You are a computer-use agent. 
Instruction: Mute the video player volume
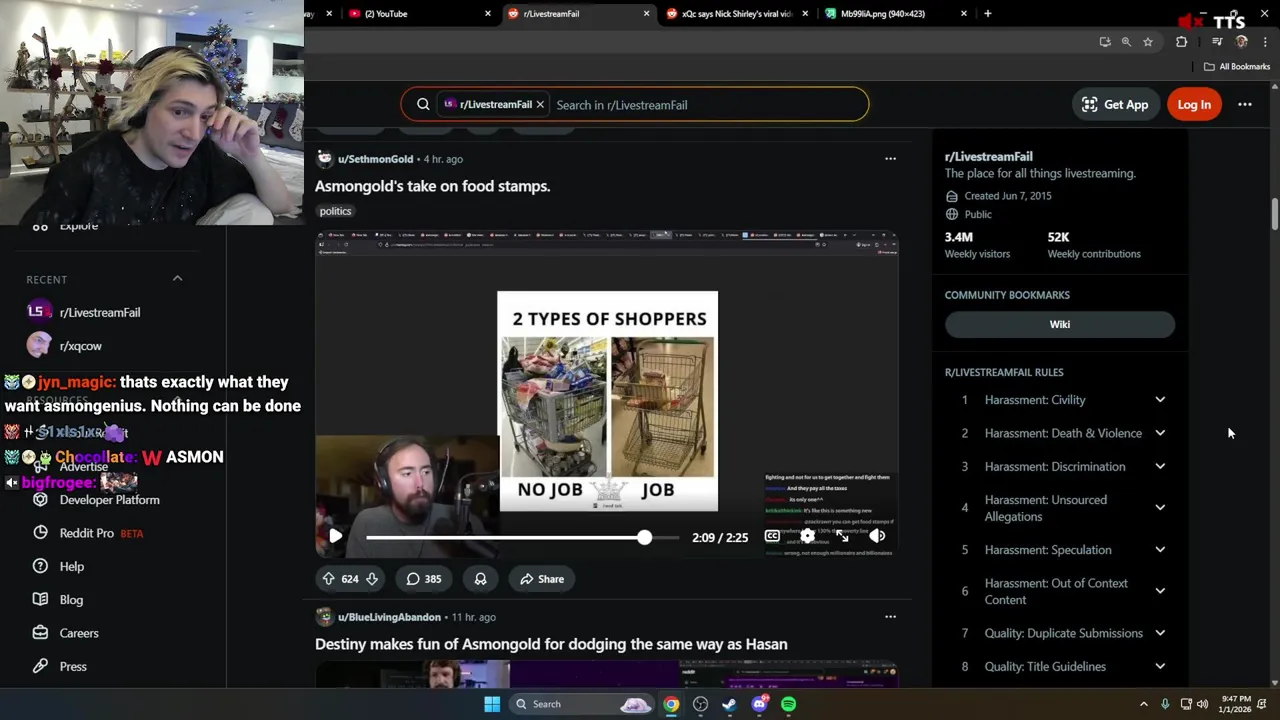(x=877, y=537)
